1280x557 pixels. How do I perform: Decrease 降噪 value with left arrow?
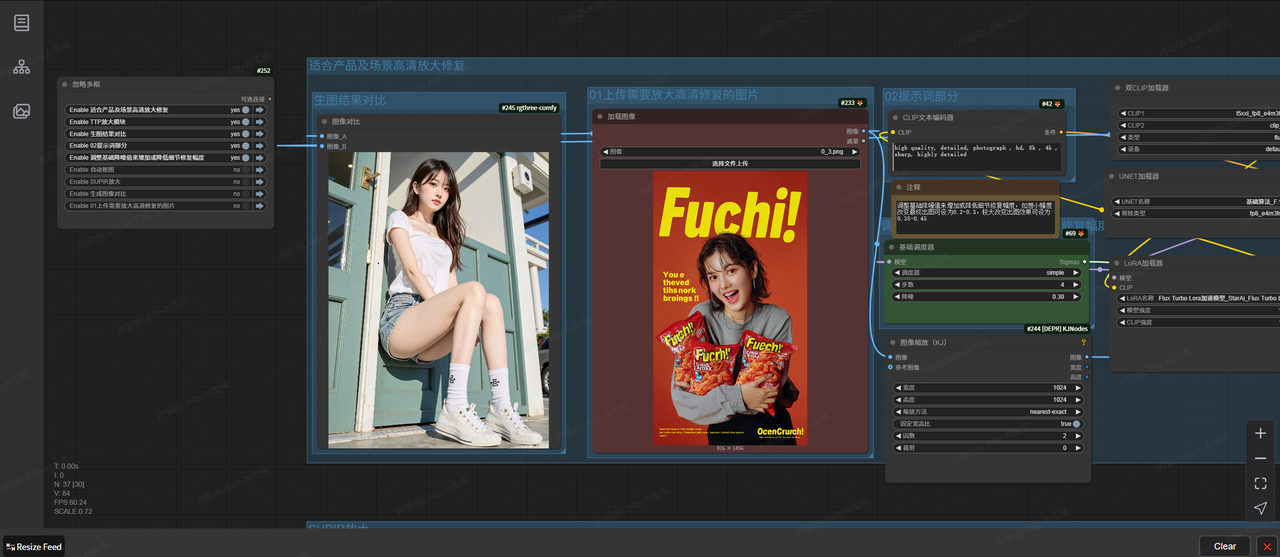coord(897,296)
